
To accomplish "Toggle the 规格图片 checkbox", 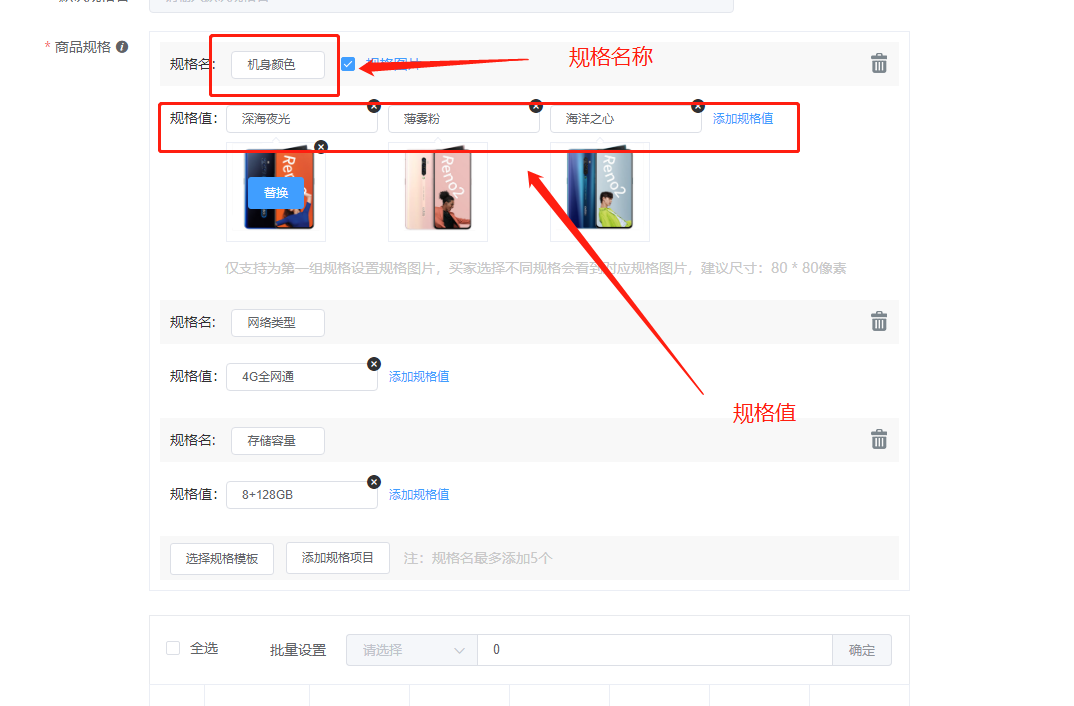I will tap(348, 64).
